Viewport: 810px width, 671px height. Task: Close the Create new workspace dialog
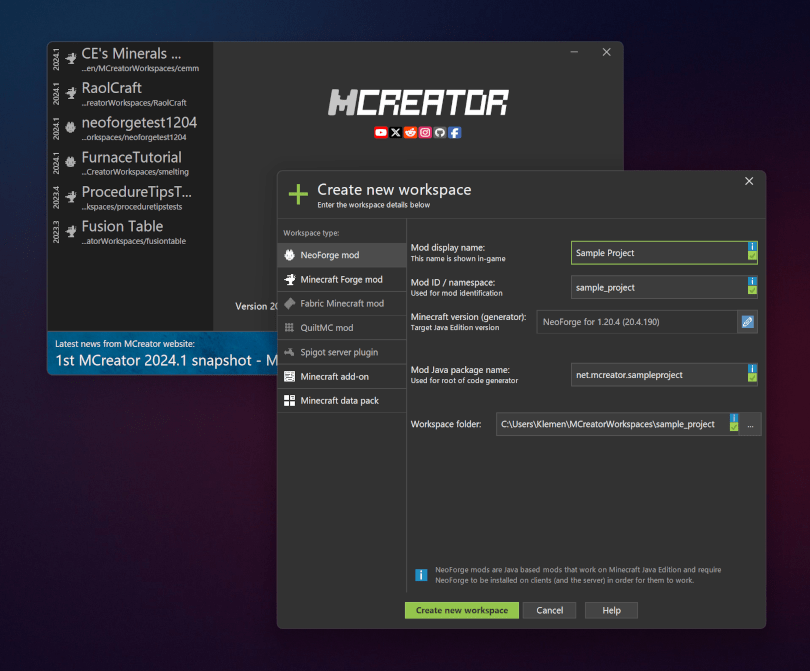coord(749,181)
